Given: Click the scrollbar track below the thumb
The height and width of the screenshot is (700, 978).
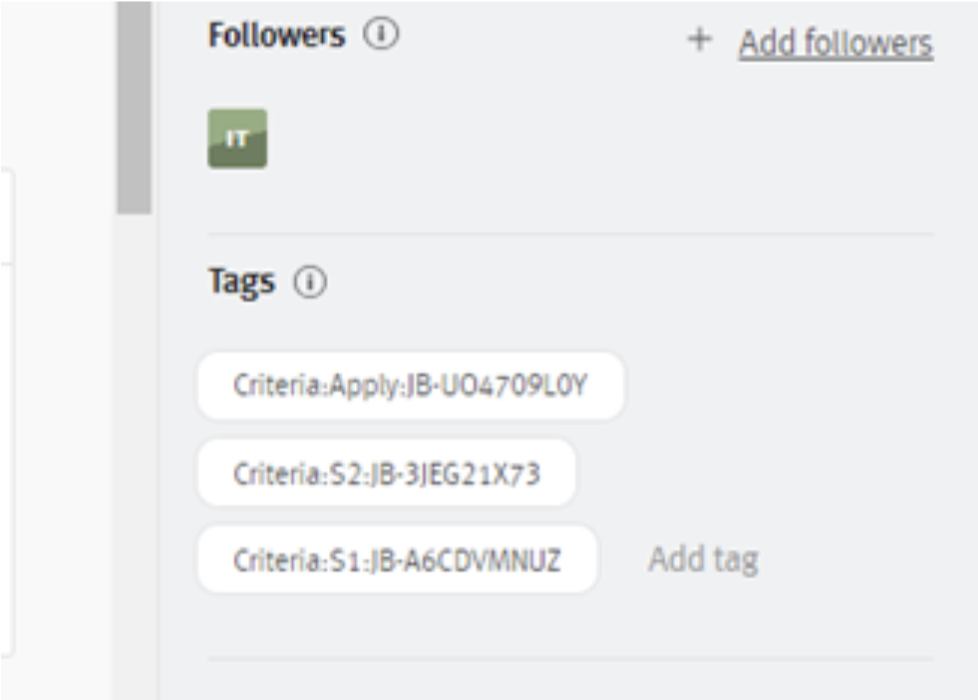Looking at the screenshot, I should coord(133,455).
